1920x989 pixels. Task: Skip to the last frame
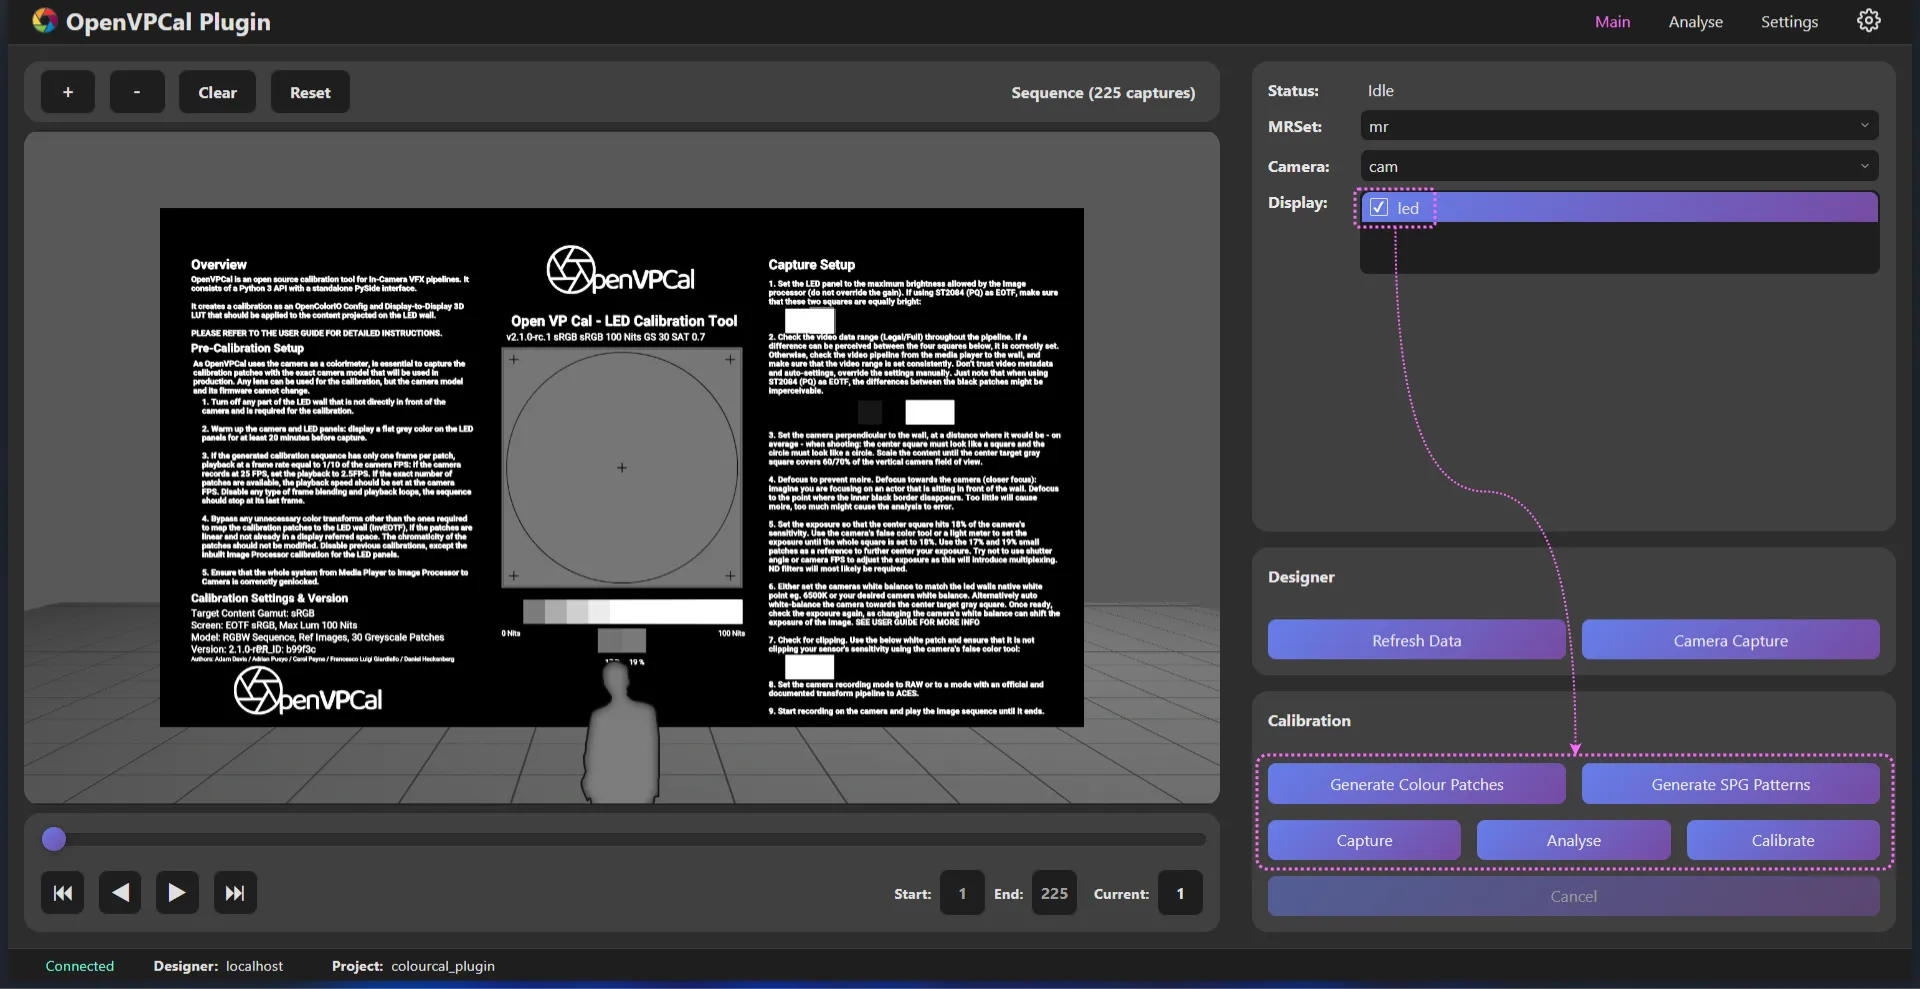point(235,893)
